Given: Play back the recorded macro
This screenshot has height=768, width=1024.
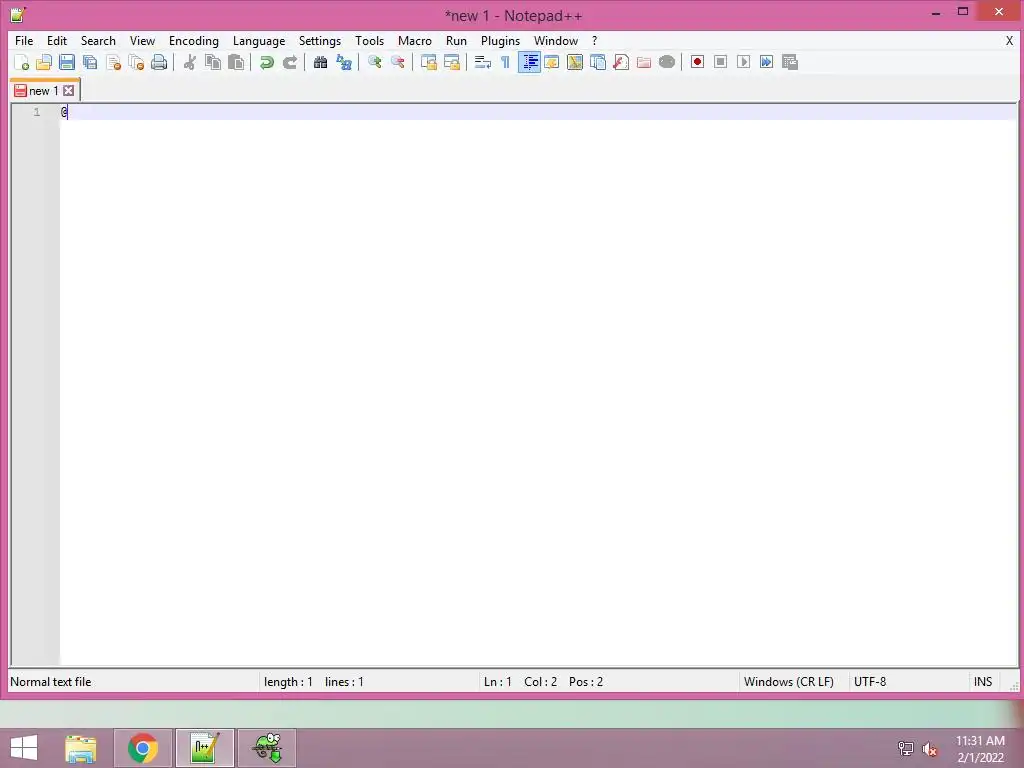Looking at the screenshot, I should pos(743,62).
